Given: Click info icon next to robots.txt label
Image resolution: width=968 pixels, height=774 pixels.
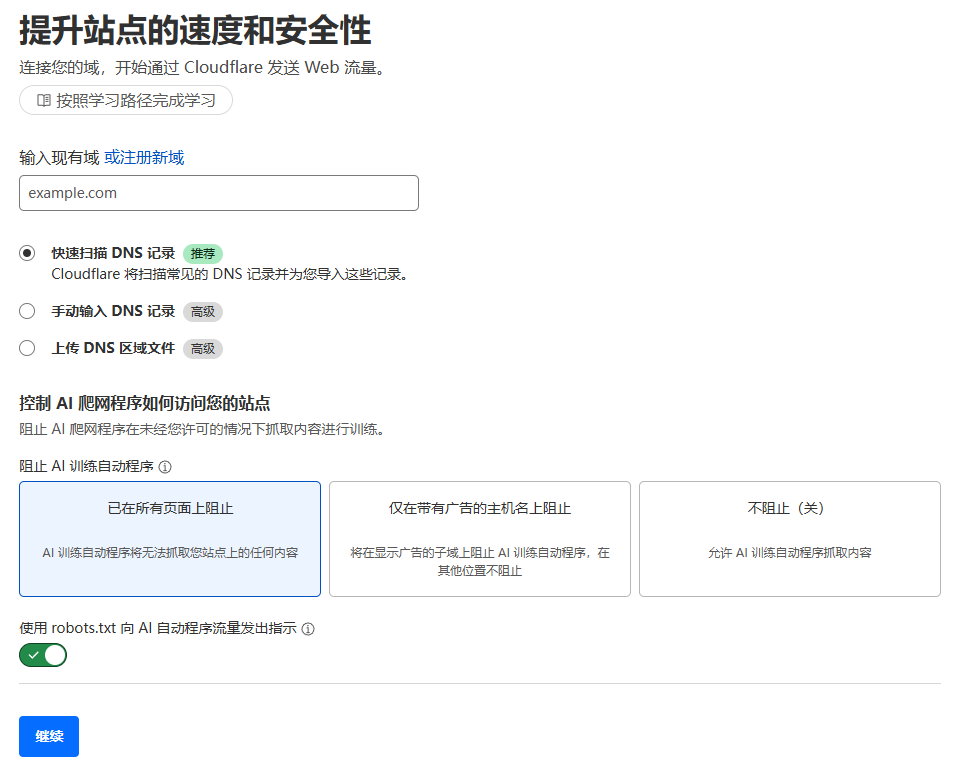Looking at the screenshot, I should (x=308, y=629).
